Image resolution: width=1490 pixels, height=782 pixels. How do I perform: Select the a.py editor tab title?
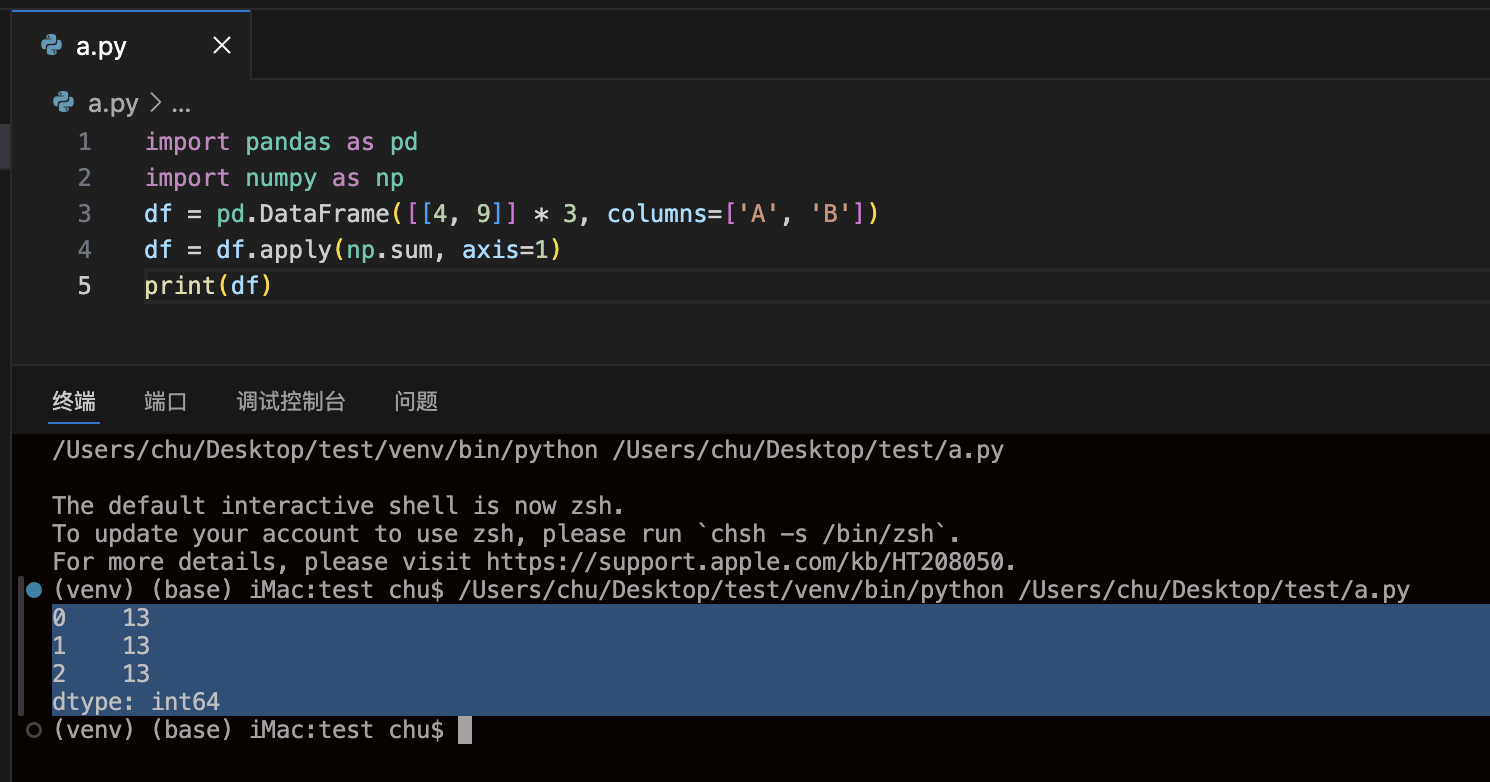pyautogui.click(x=101, y=47)
